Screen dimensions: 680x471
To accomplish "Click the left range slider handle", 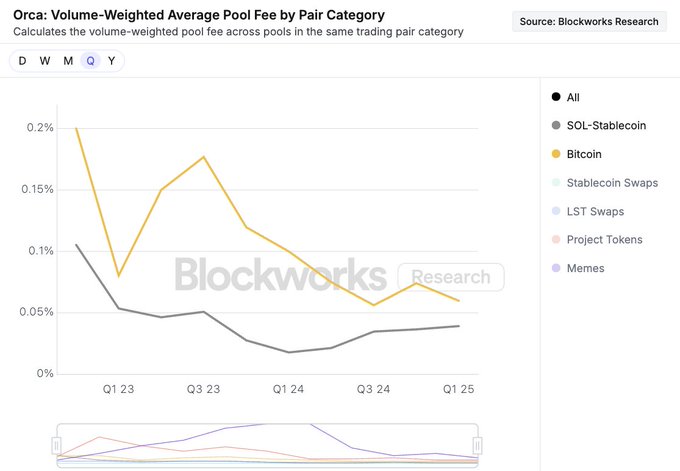I will (57, 445).
